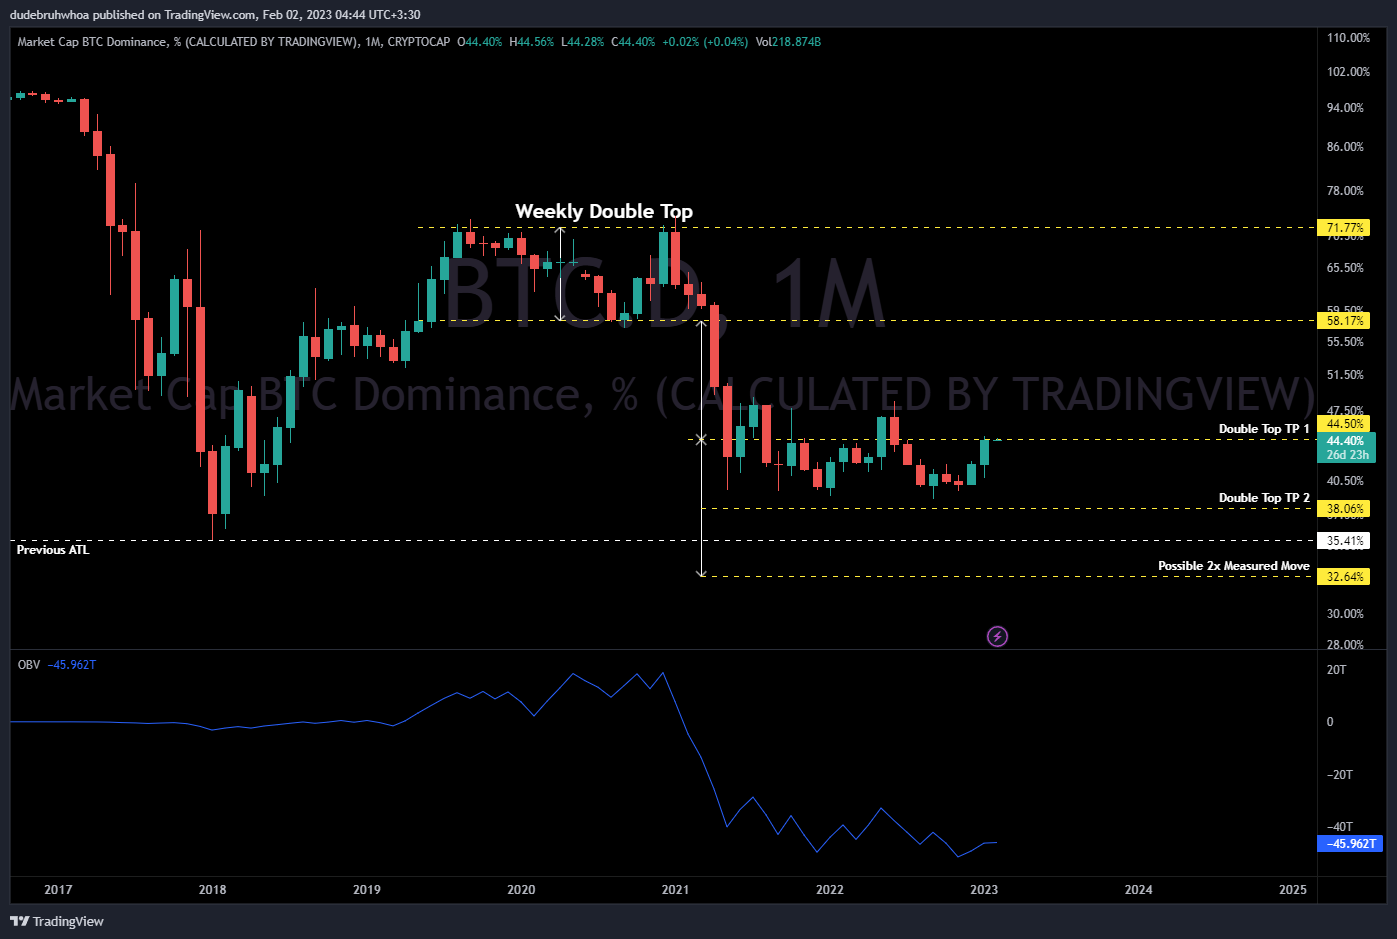Click the yellow 32.64% price label

[1345, 577]
